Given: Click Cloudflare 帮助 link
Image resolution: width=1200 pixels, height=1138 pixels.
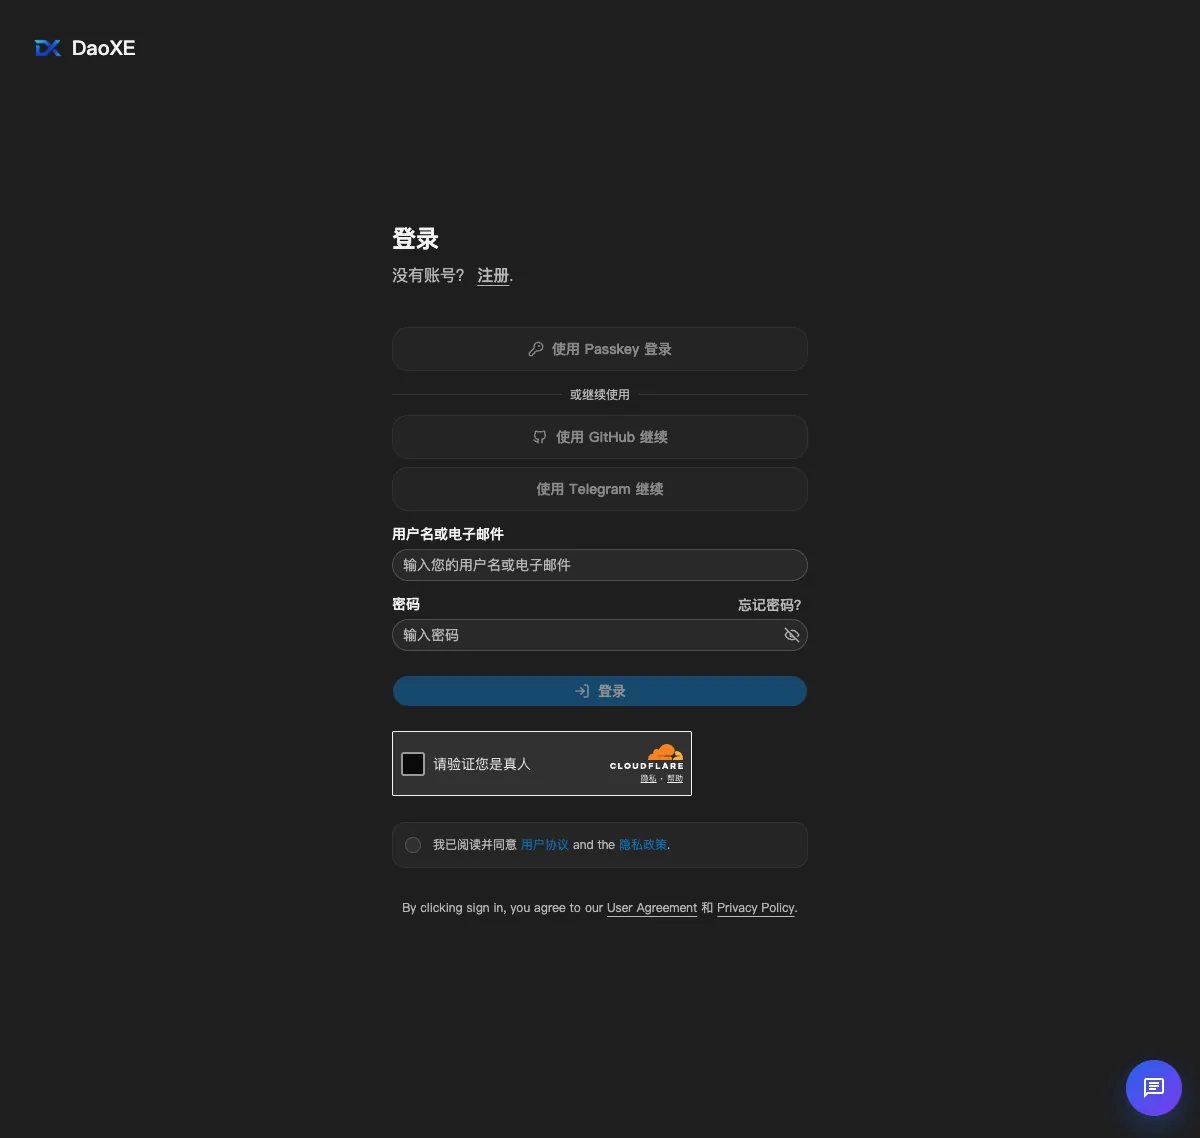Looking at the screenshot, I should point(675,779).
